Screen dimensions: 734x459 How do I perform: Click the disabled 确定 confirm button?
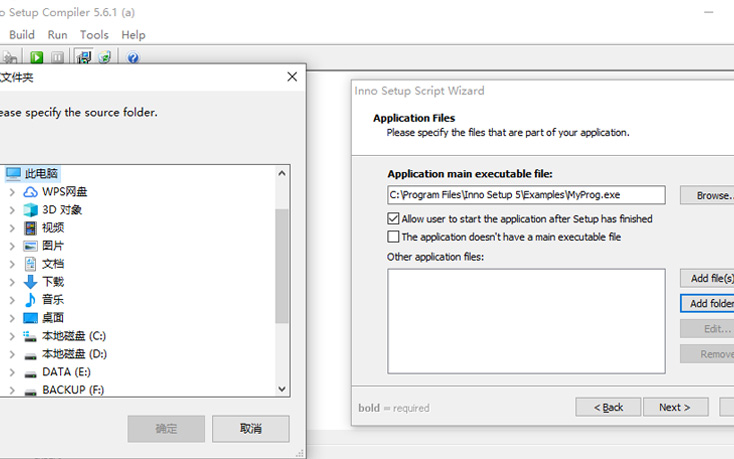click(166, 429)
